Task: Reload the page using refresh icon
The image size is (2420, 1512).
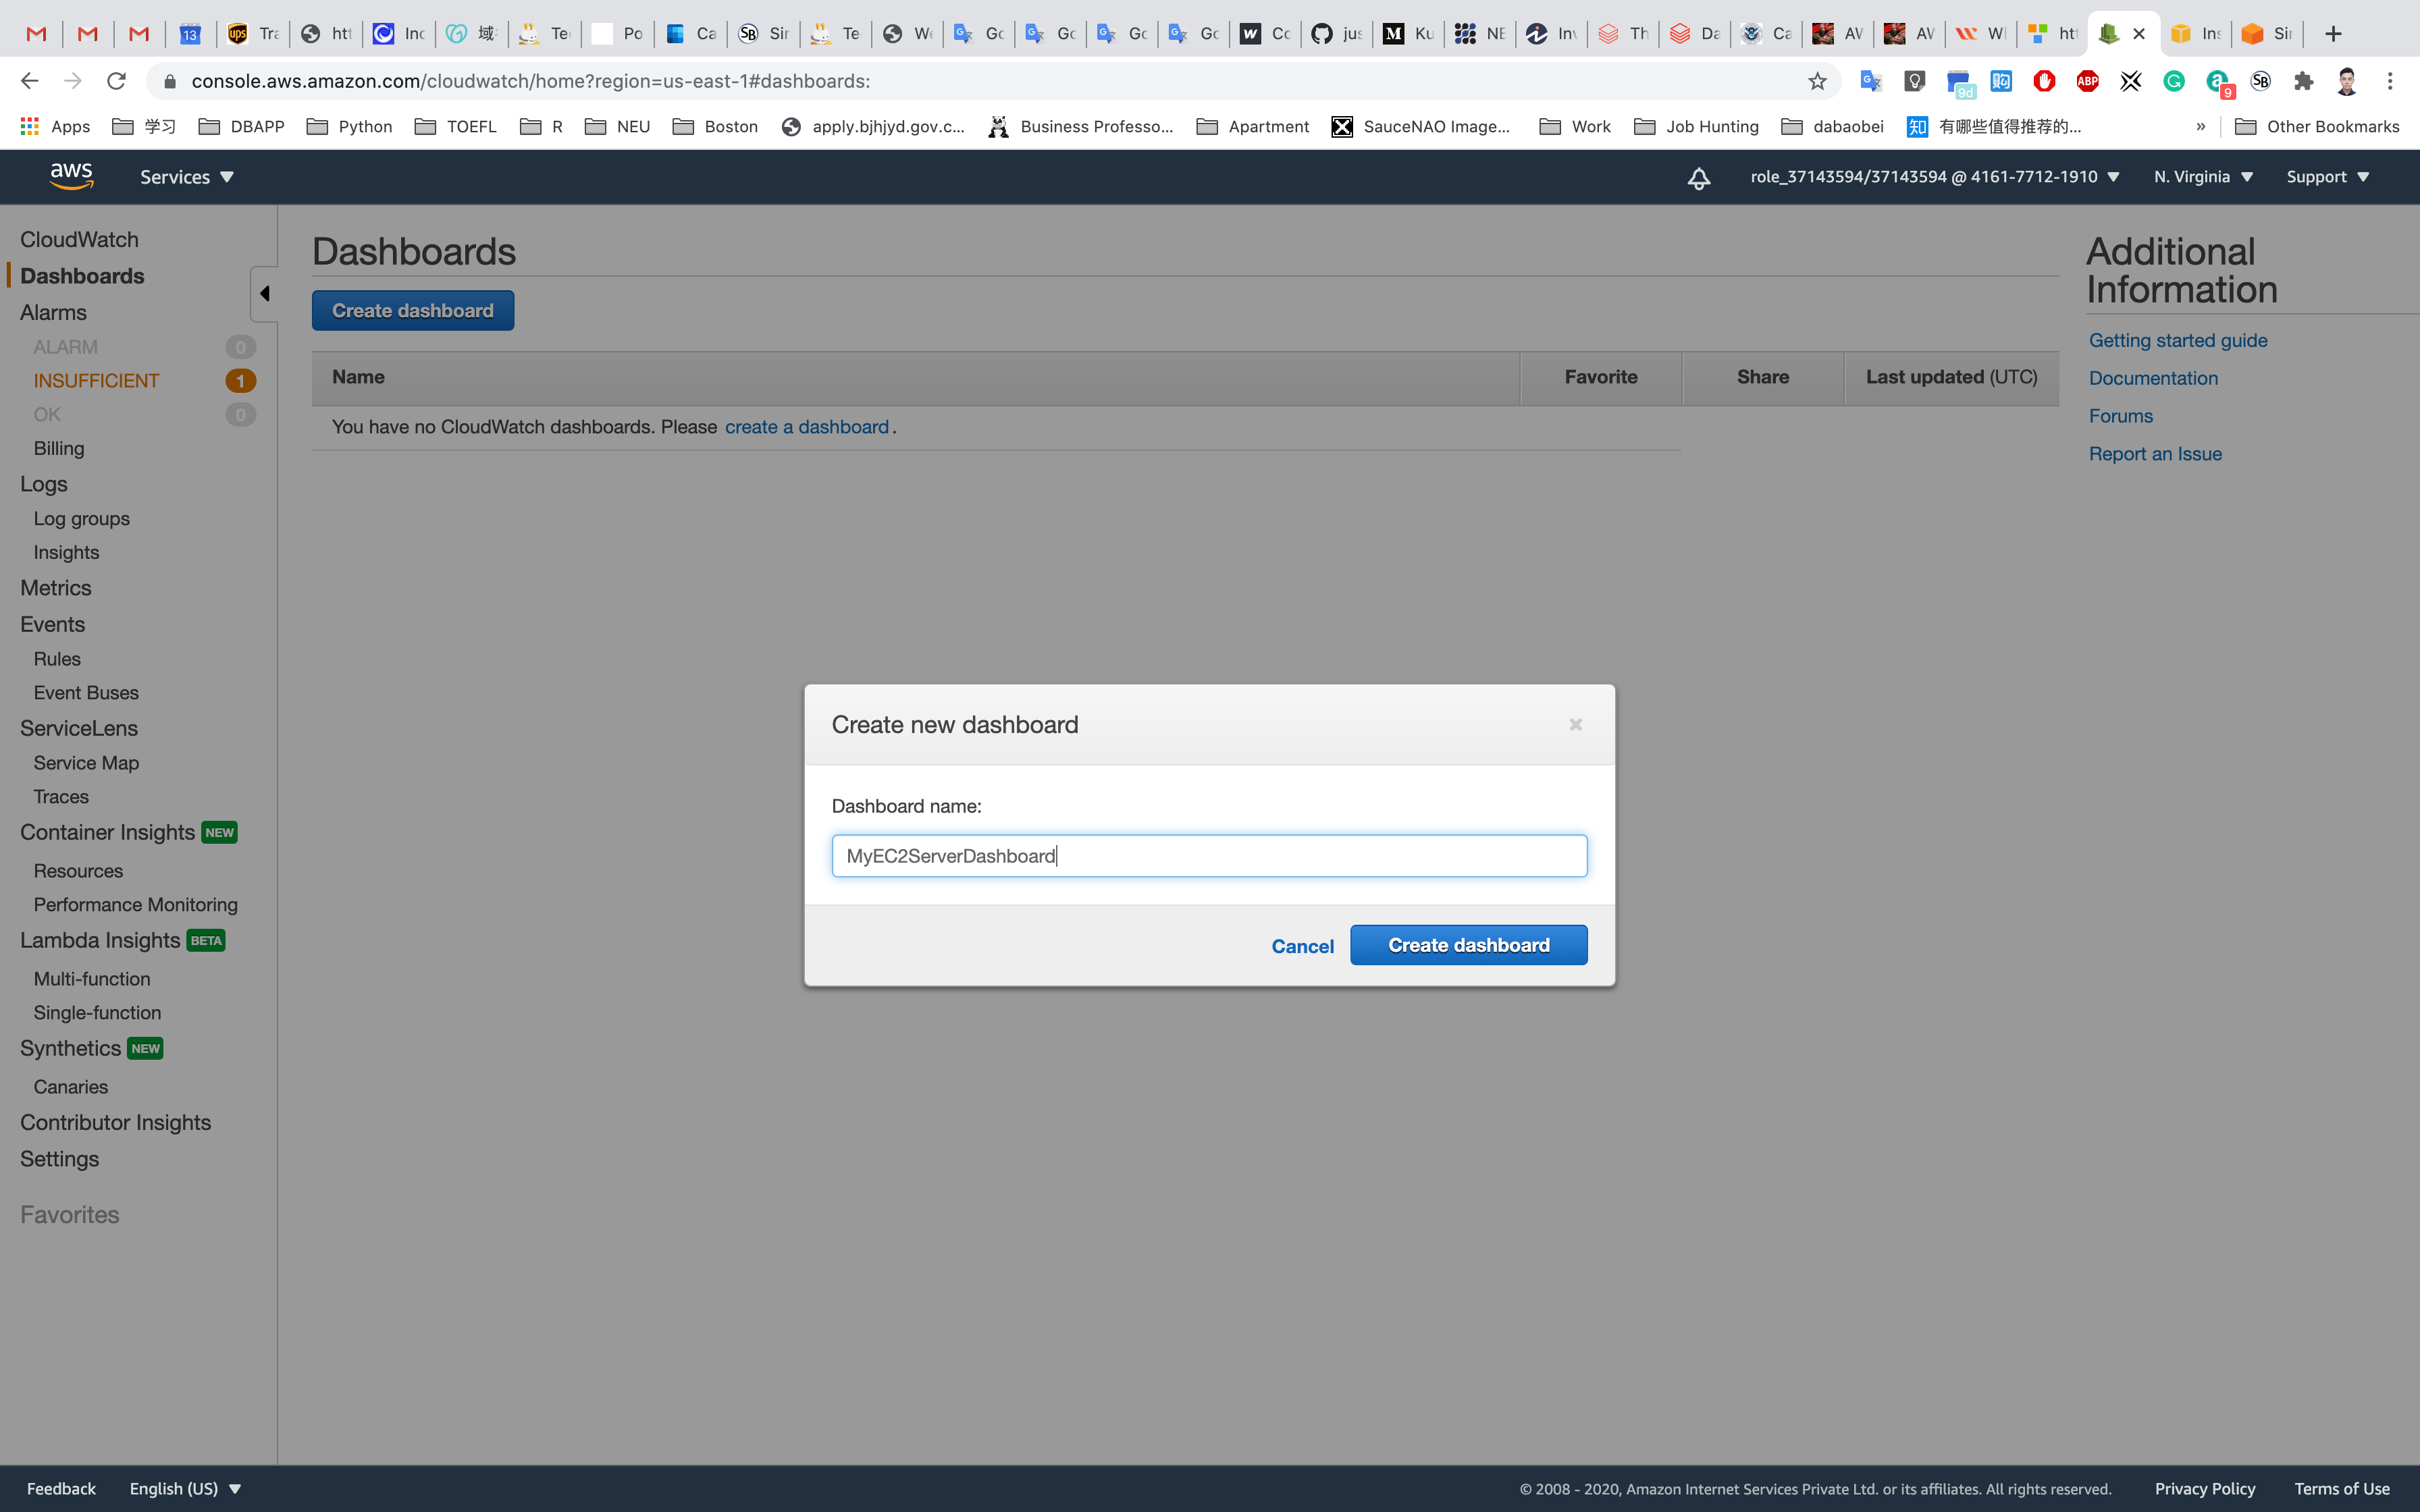Action: (x=116, y=81)
